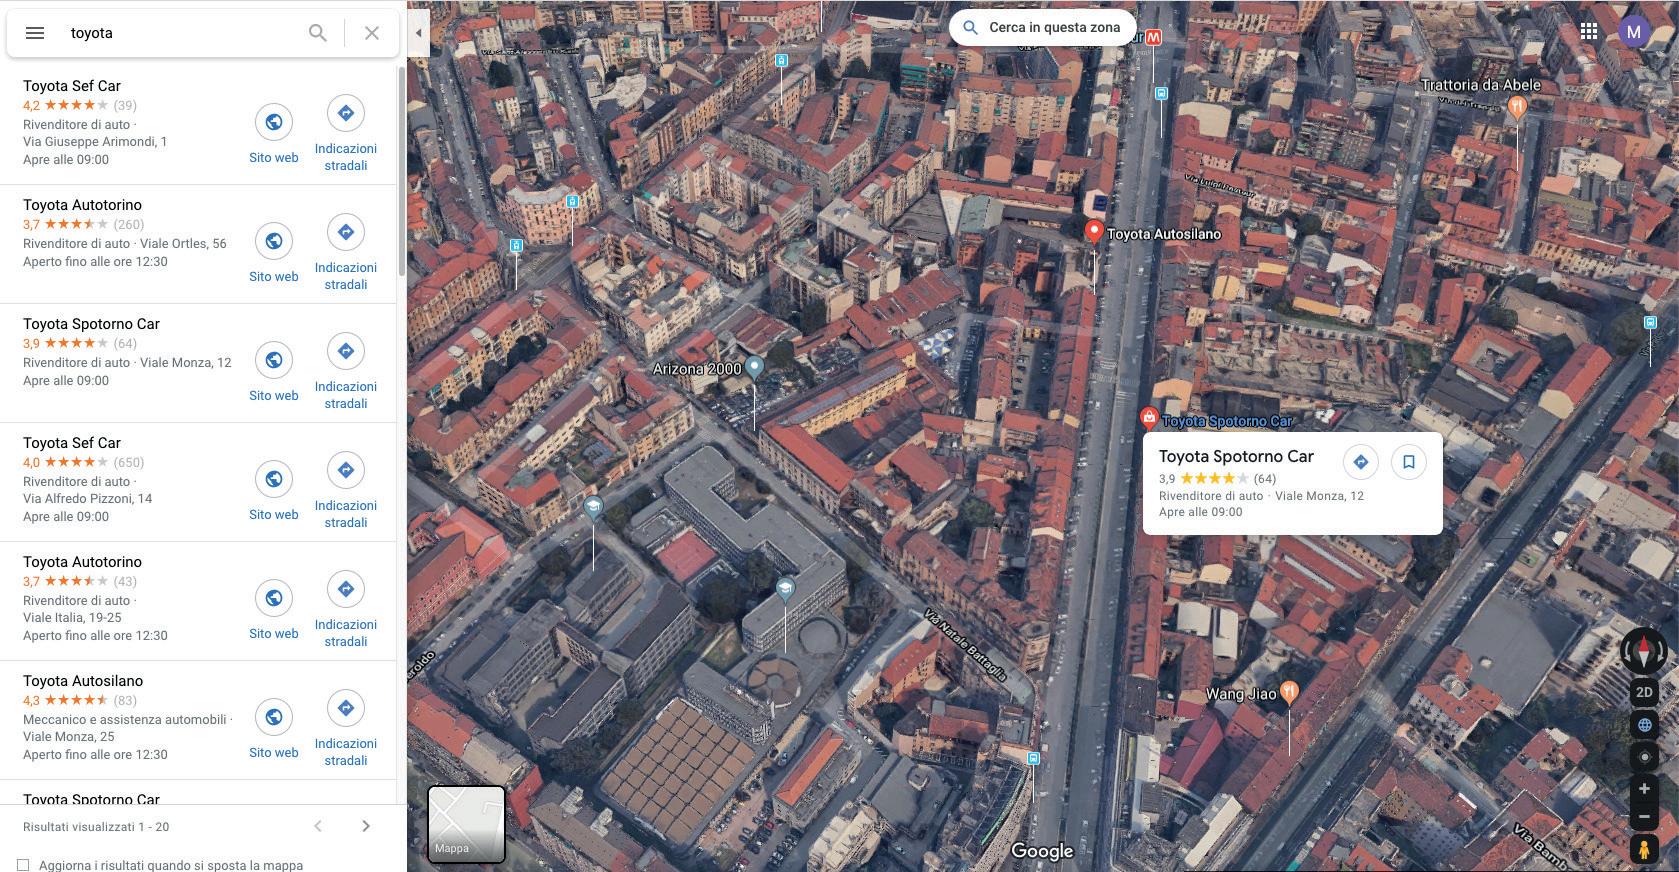Open 'Toyota Autotorino' result with 260 reviews
This screenshot has width=1679, height=872.
tap(82, 205)
